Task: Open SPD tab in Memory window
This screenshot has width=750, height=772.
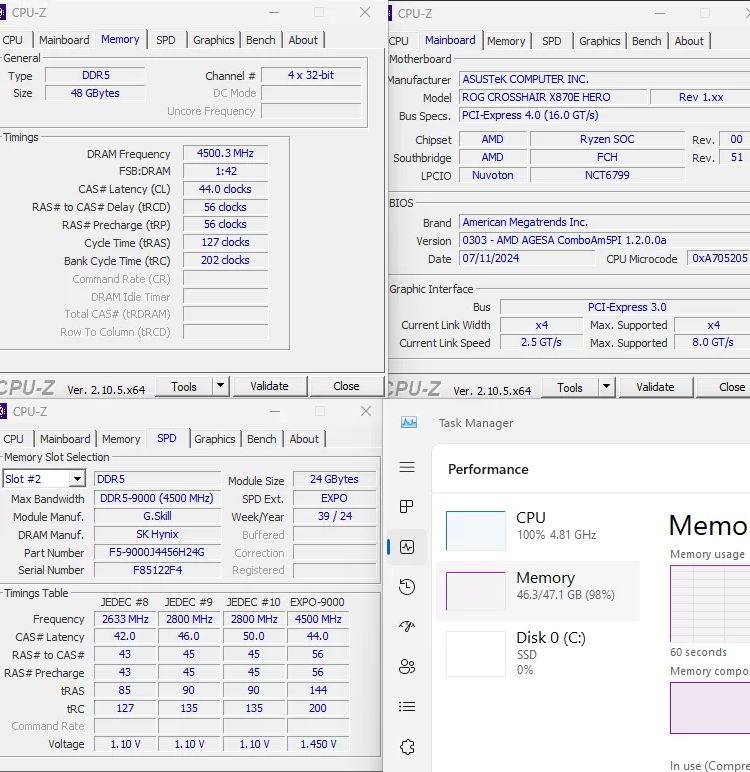Action: click(x=165, y=40)
